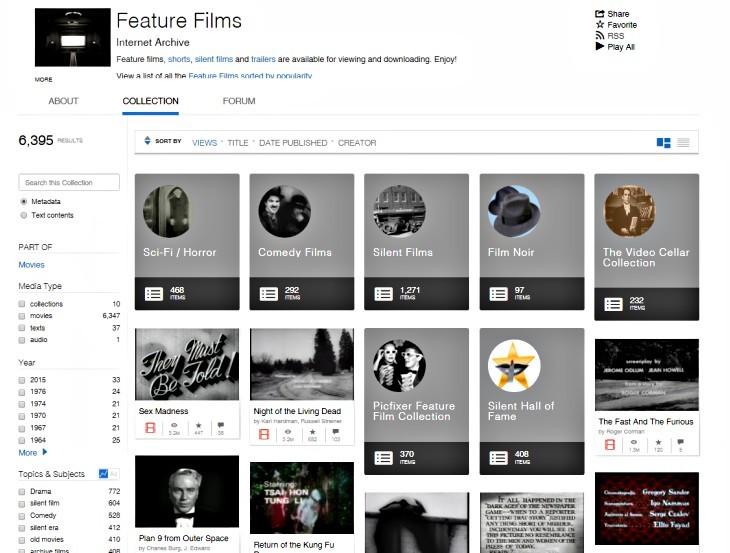Viewport: 730px width, 553px height.
Task: Check the 1974 year filter
Action: click(21, 404)
